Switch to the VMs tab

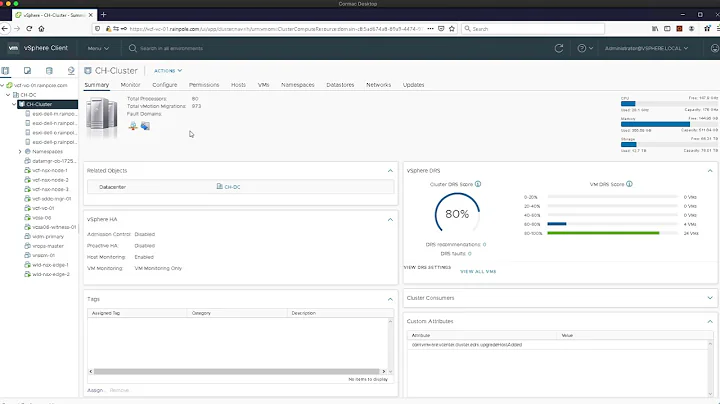coord(263,85)
